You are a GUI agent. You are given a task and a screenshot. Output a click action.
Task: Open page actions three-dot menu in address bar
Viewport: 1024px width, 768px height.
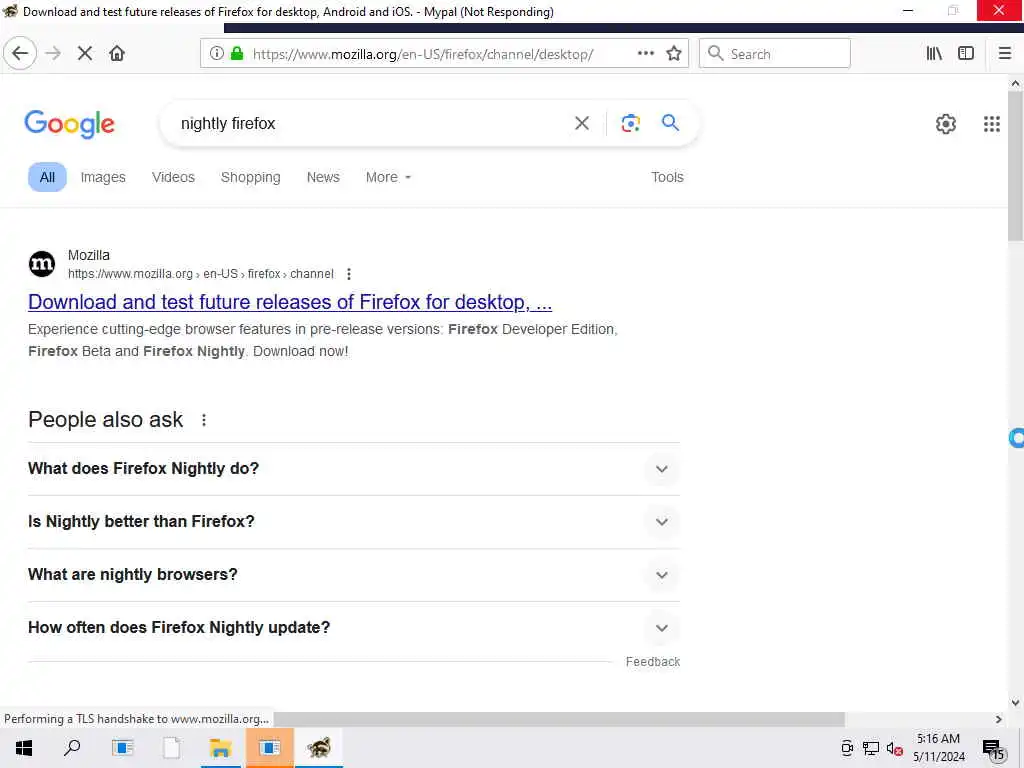coord(646,54)
